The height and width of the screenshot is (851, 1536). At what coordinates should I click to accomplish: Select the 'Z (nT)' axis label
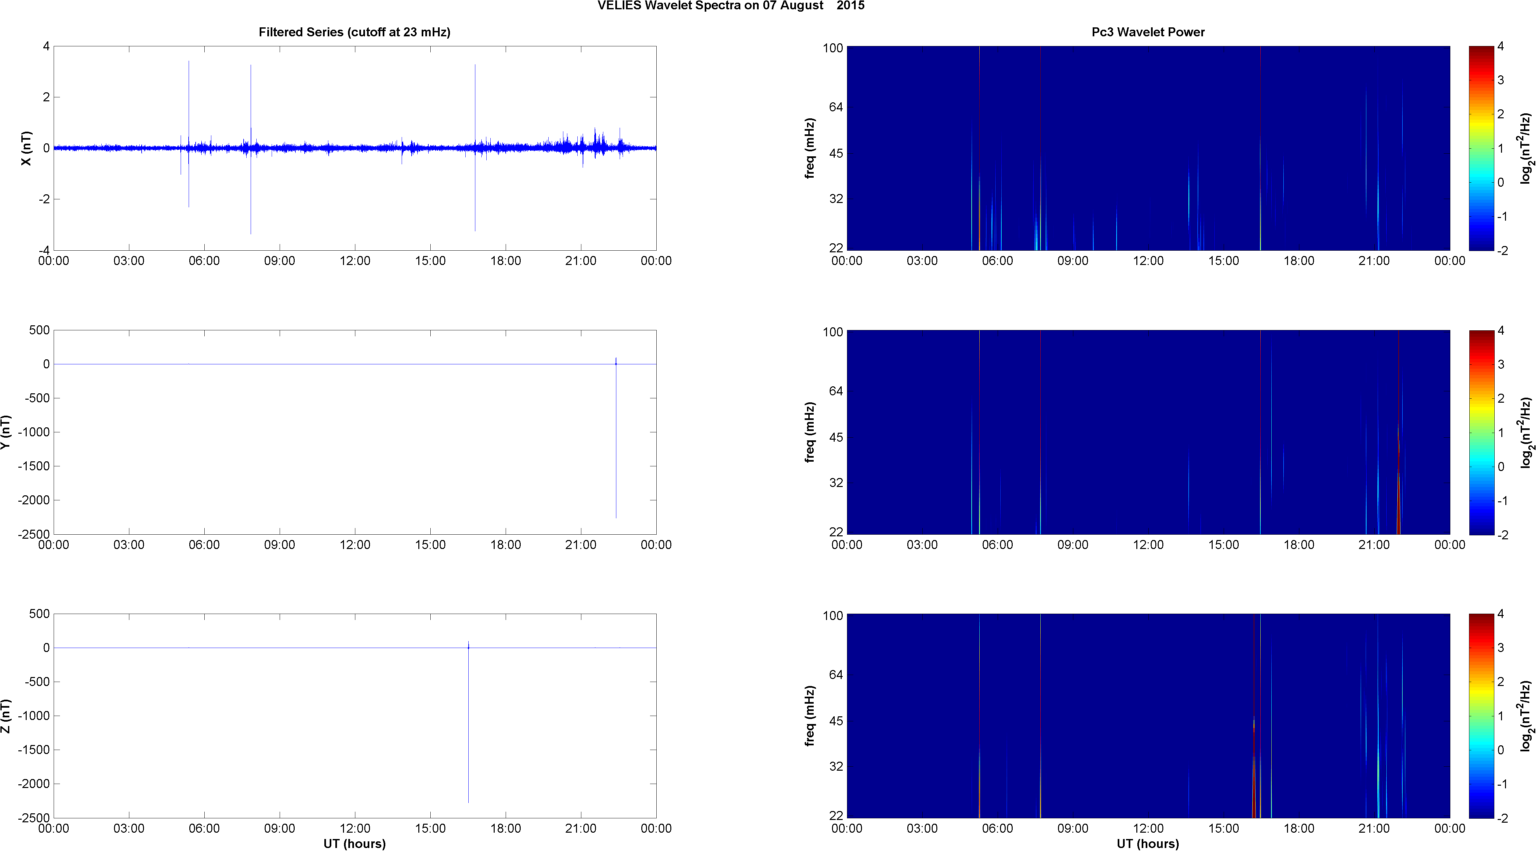(x=6, y=716)
